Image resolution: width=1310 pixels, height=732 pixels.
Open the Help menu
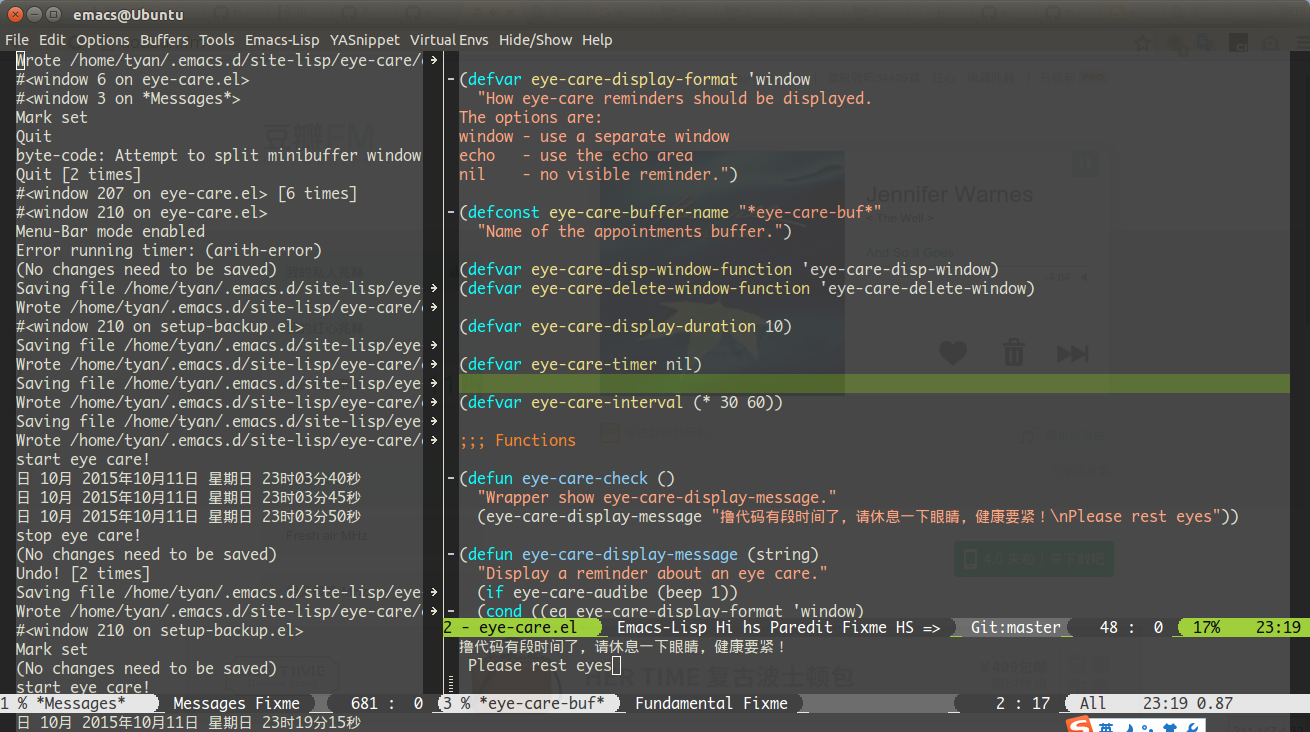[597, 40]
